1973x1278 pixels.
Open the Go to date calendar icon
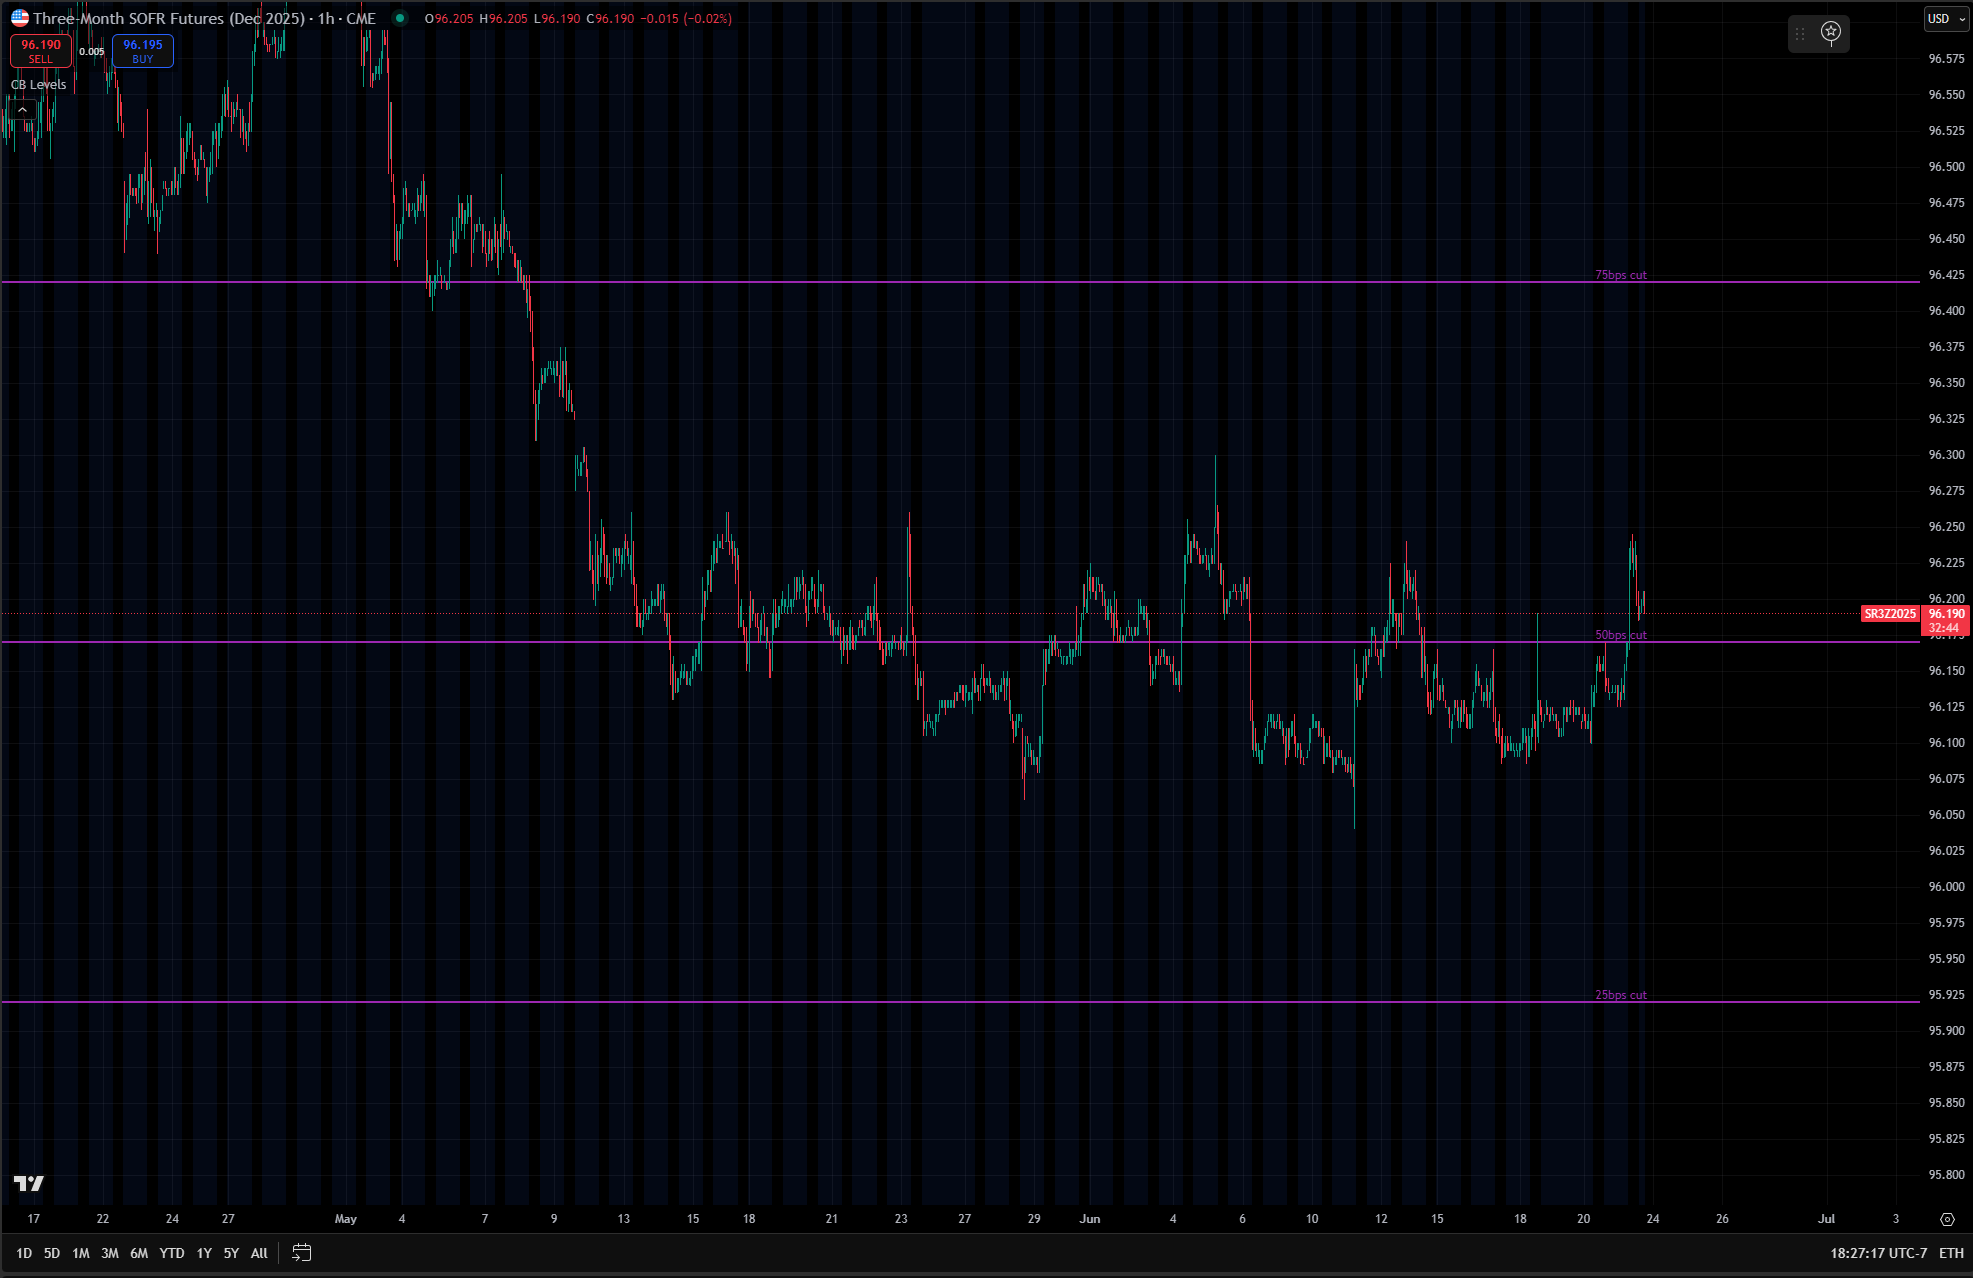click(x=301, y=1252)
